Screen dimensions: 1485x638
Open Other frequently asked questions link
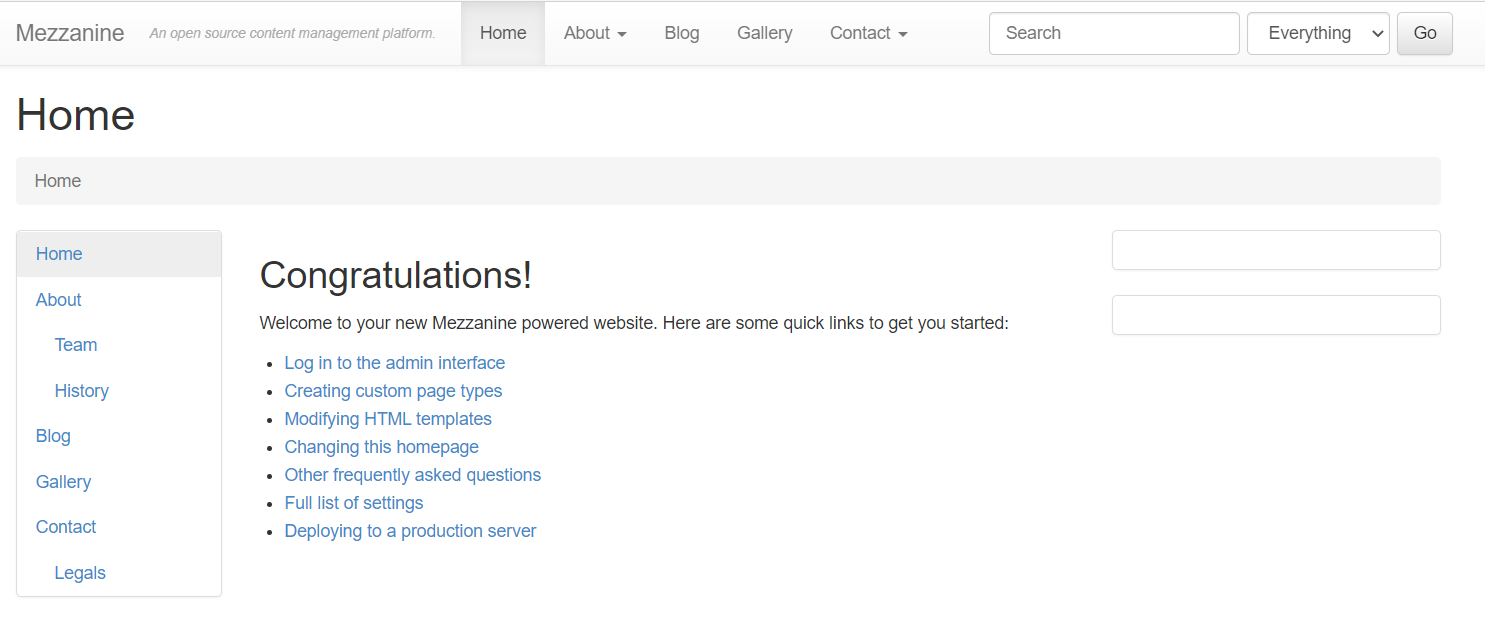[x=413, y=475]
